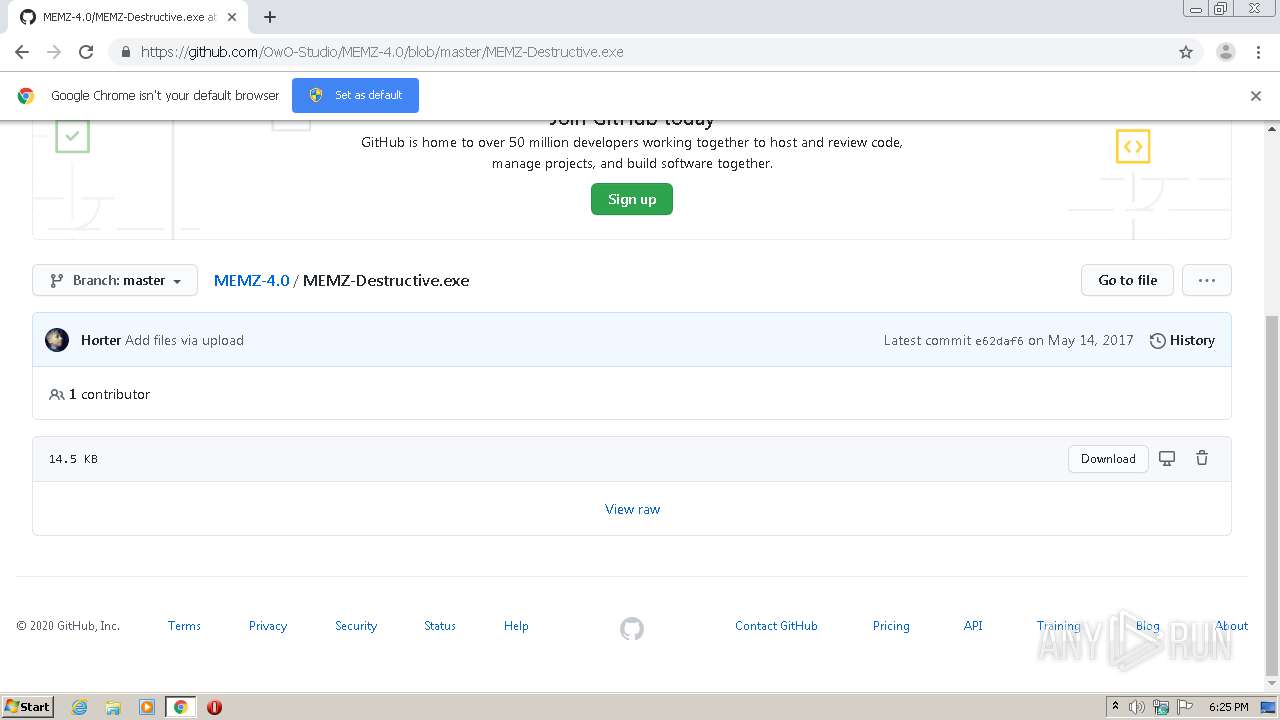The width and height of the screenshot is (1280, 720).
Task: Dismiss the default browser notification bar
Action: point(1256,96)
